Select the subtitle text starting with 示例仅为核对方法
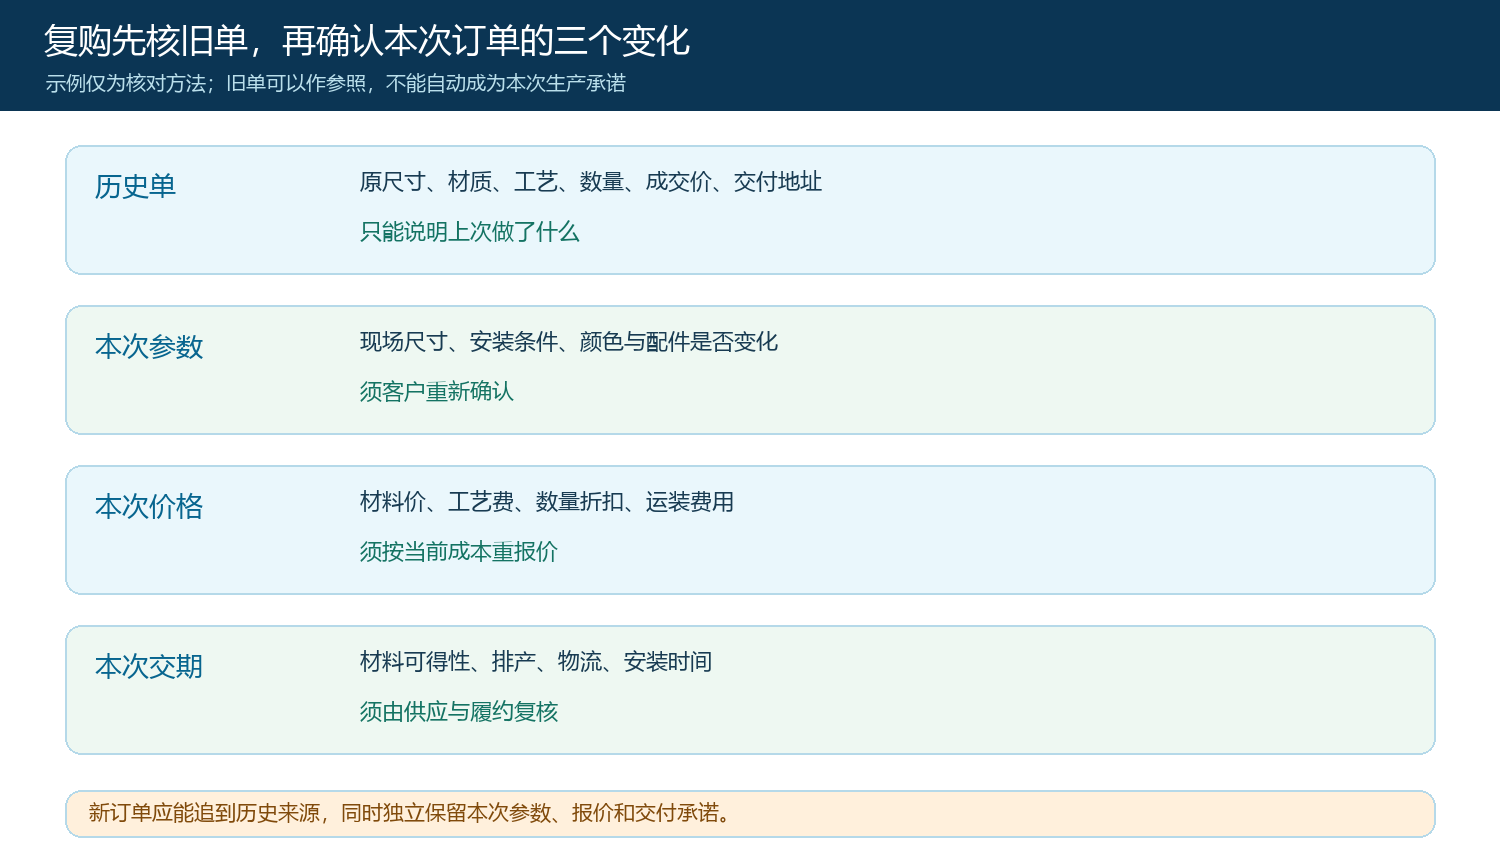Image resolution: width=1500 pixels, height=845 pixels. pyautogui.click(x=335, y=83)
